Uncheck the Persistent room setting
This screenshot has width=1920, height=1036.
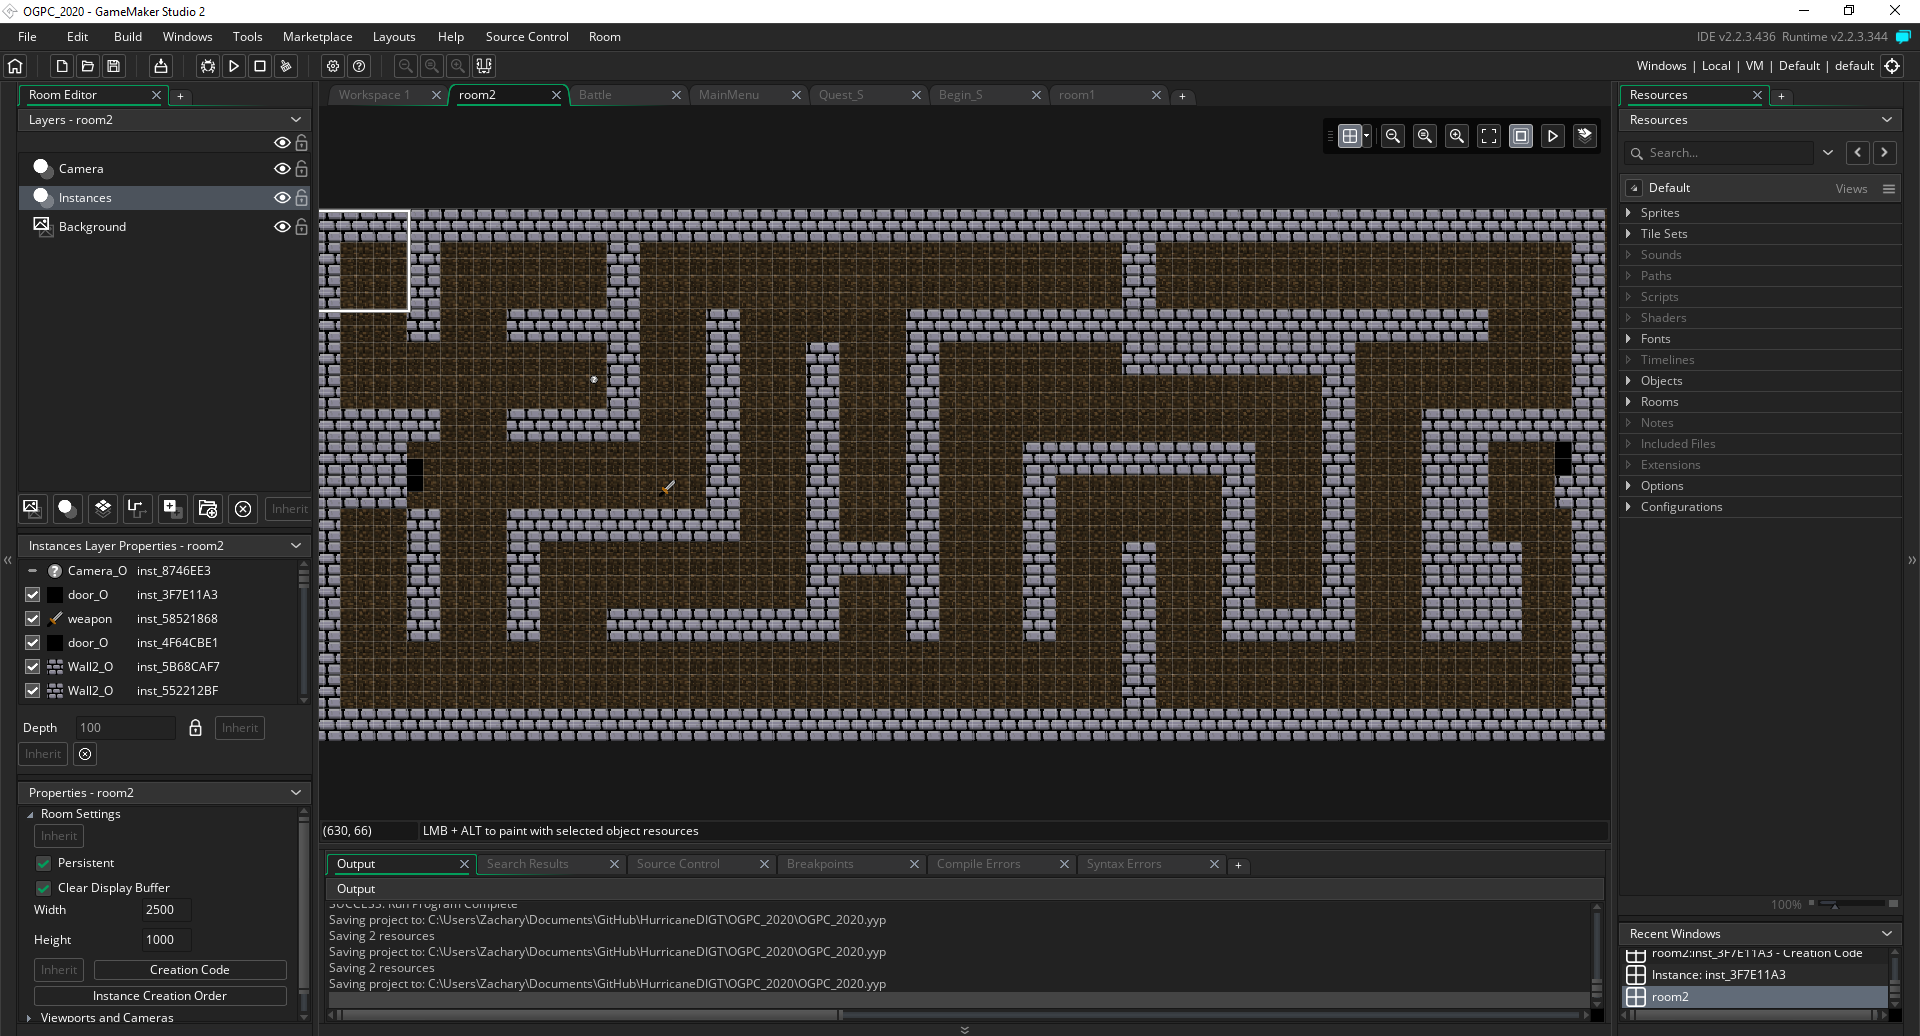coord(44,863)
